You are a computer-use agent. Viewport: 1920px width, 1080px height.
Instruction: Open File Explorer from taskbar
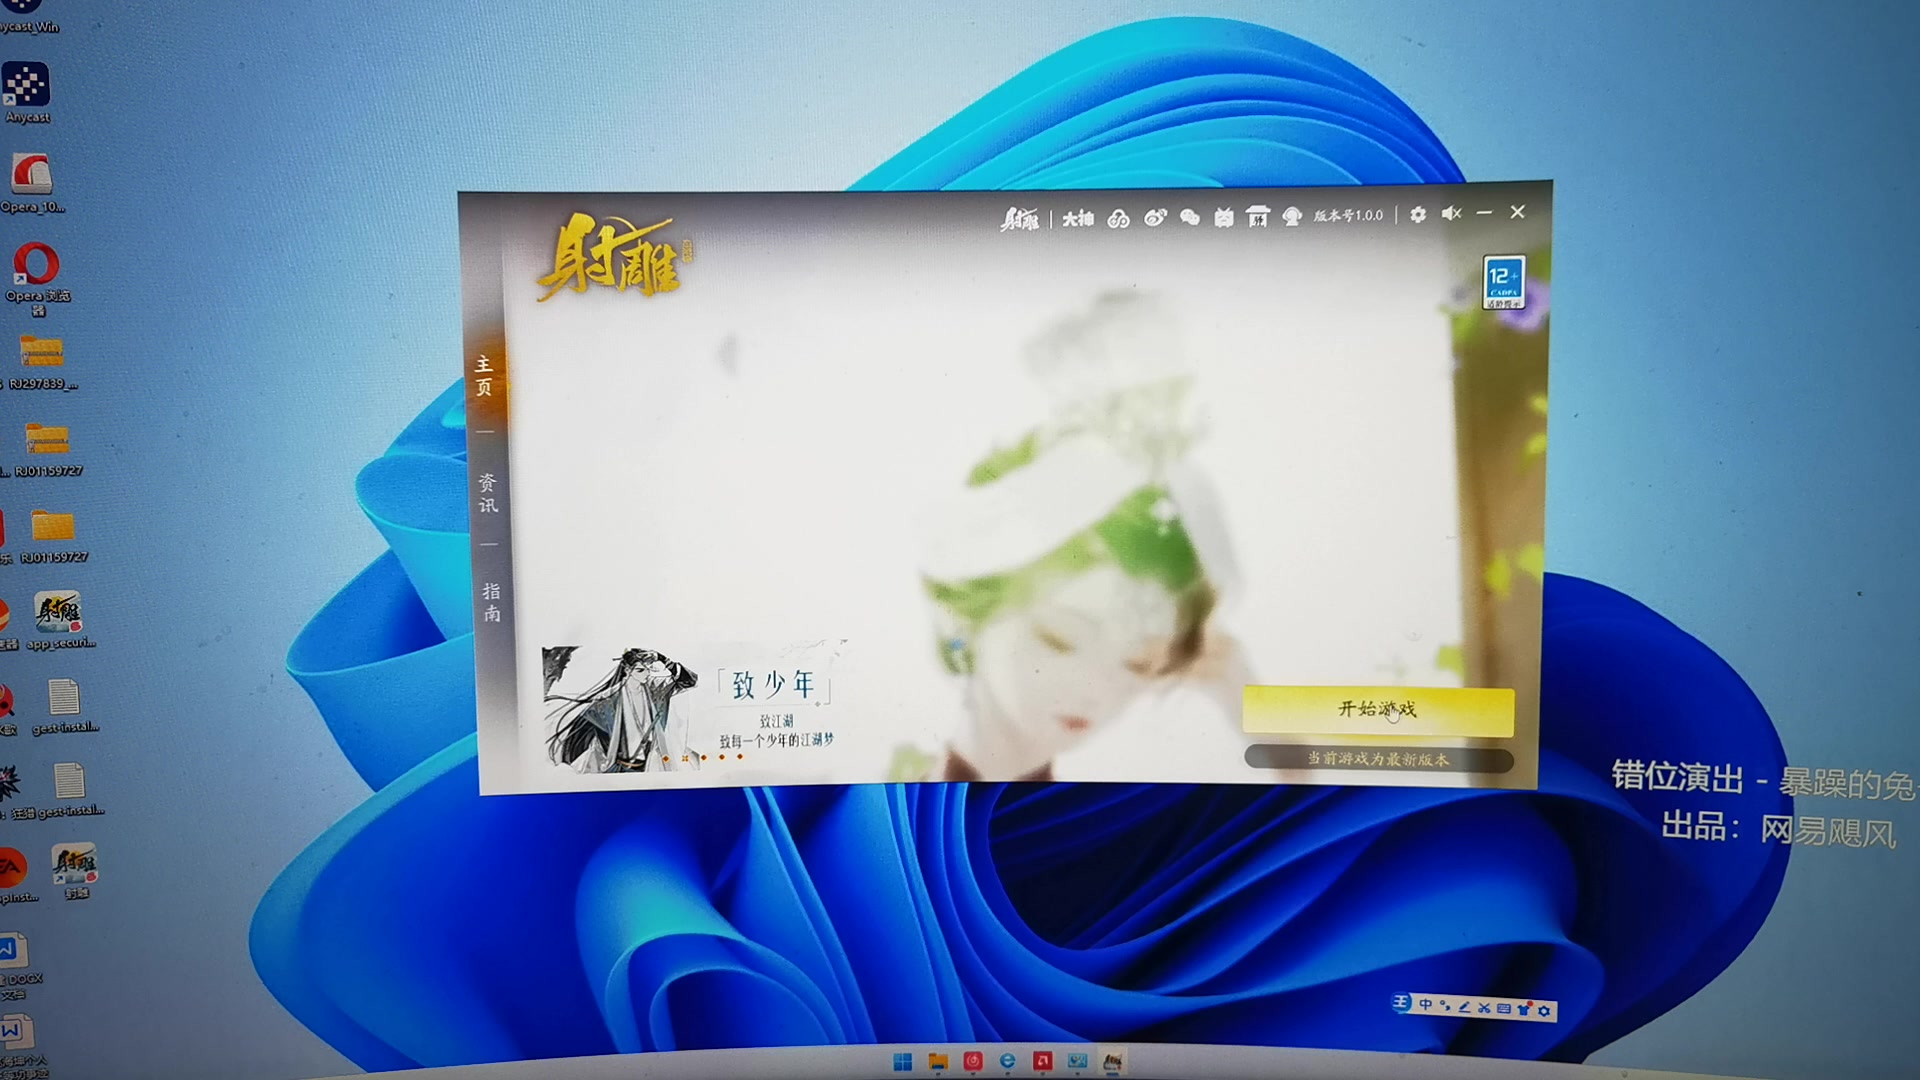click(x=937, y=1062)
